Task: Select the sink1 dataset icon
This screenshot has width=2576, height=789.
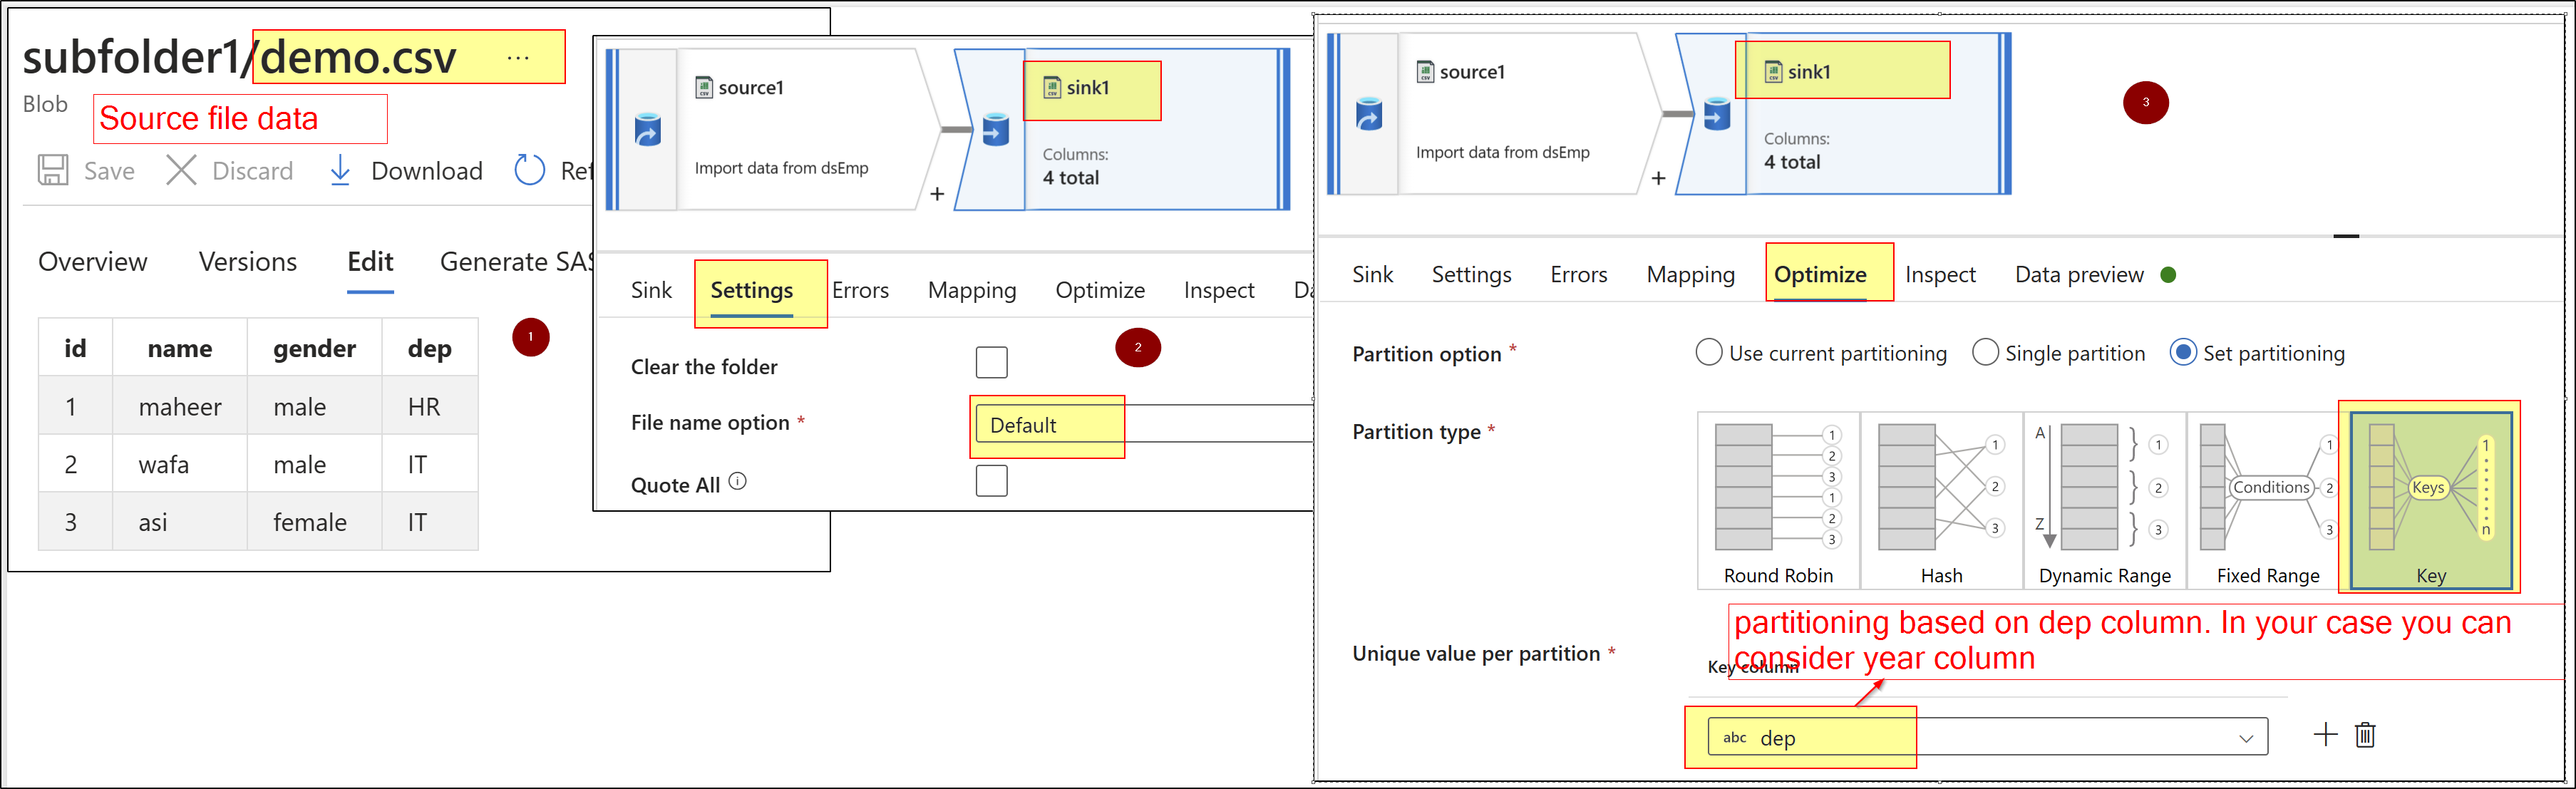Action: 1051,88
